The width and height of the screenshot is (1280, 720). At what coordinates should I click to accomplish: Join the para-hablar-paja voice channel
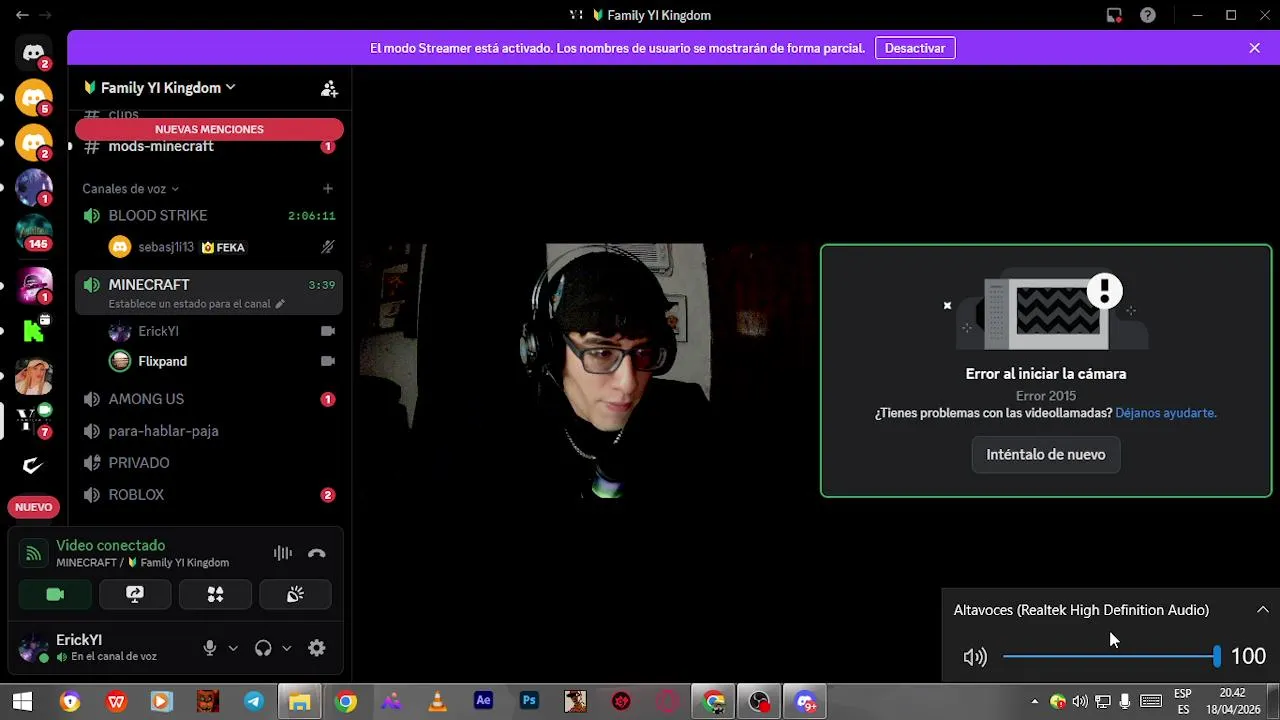(209, 431)
